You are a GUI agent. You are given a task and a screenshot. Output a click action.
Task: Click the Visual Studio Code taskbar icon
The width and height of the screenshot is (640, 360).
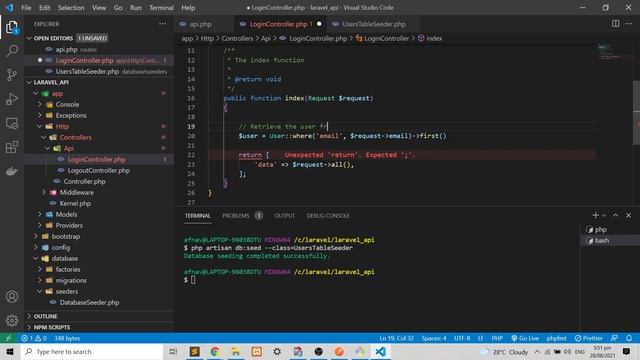point(380,352)
